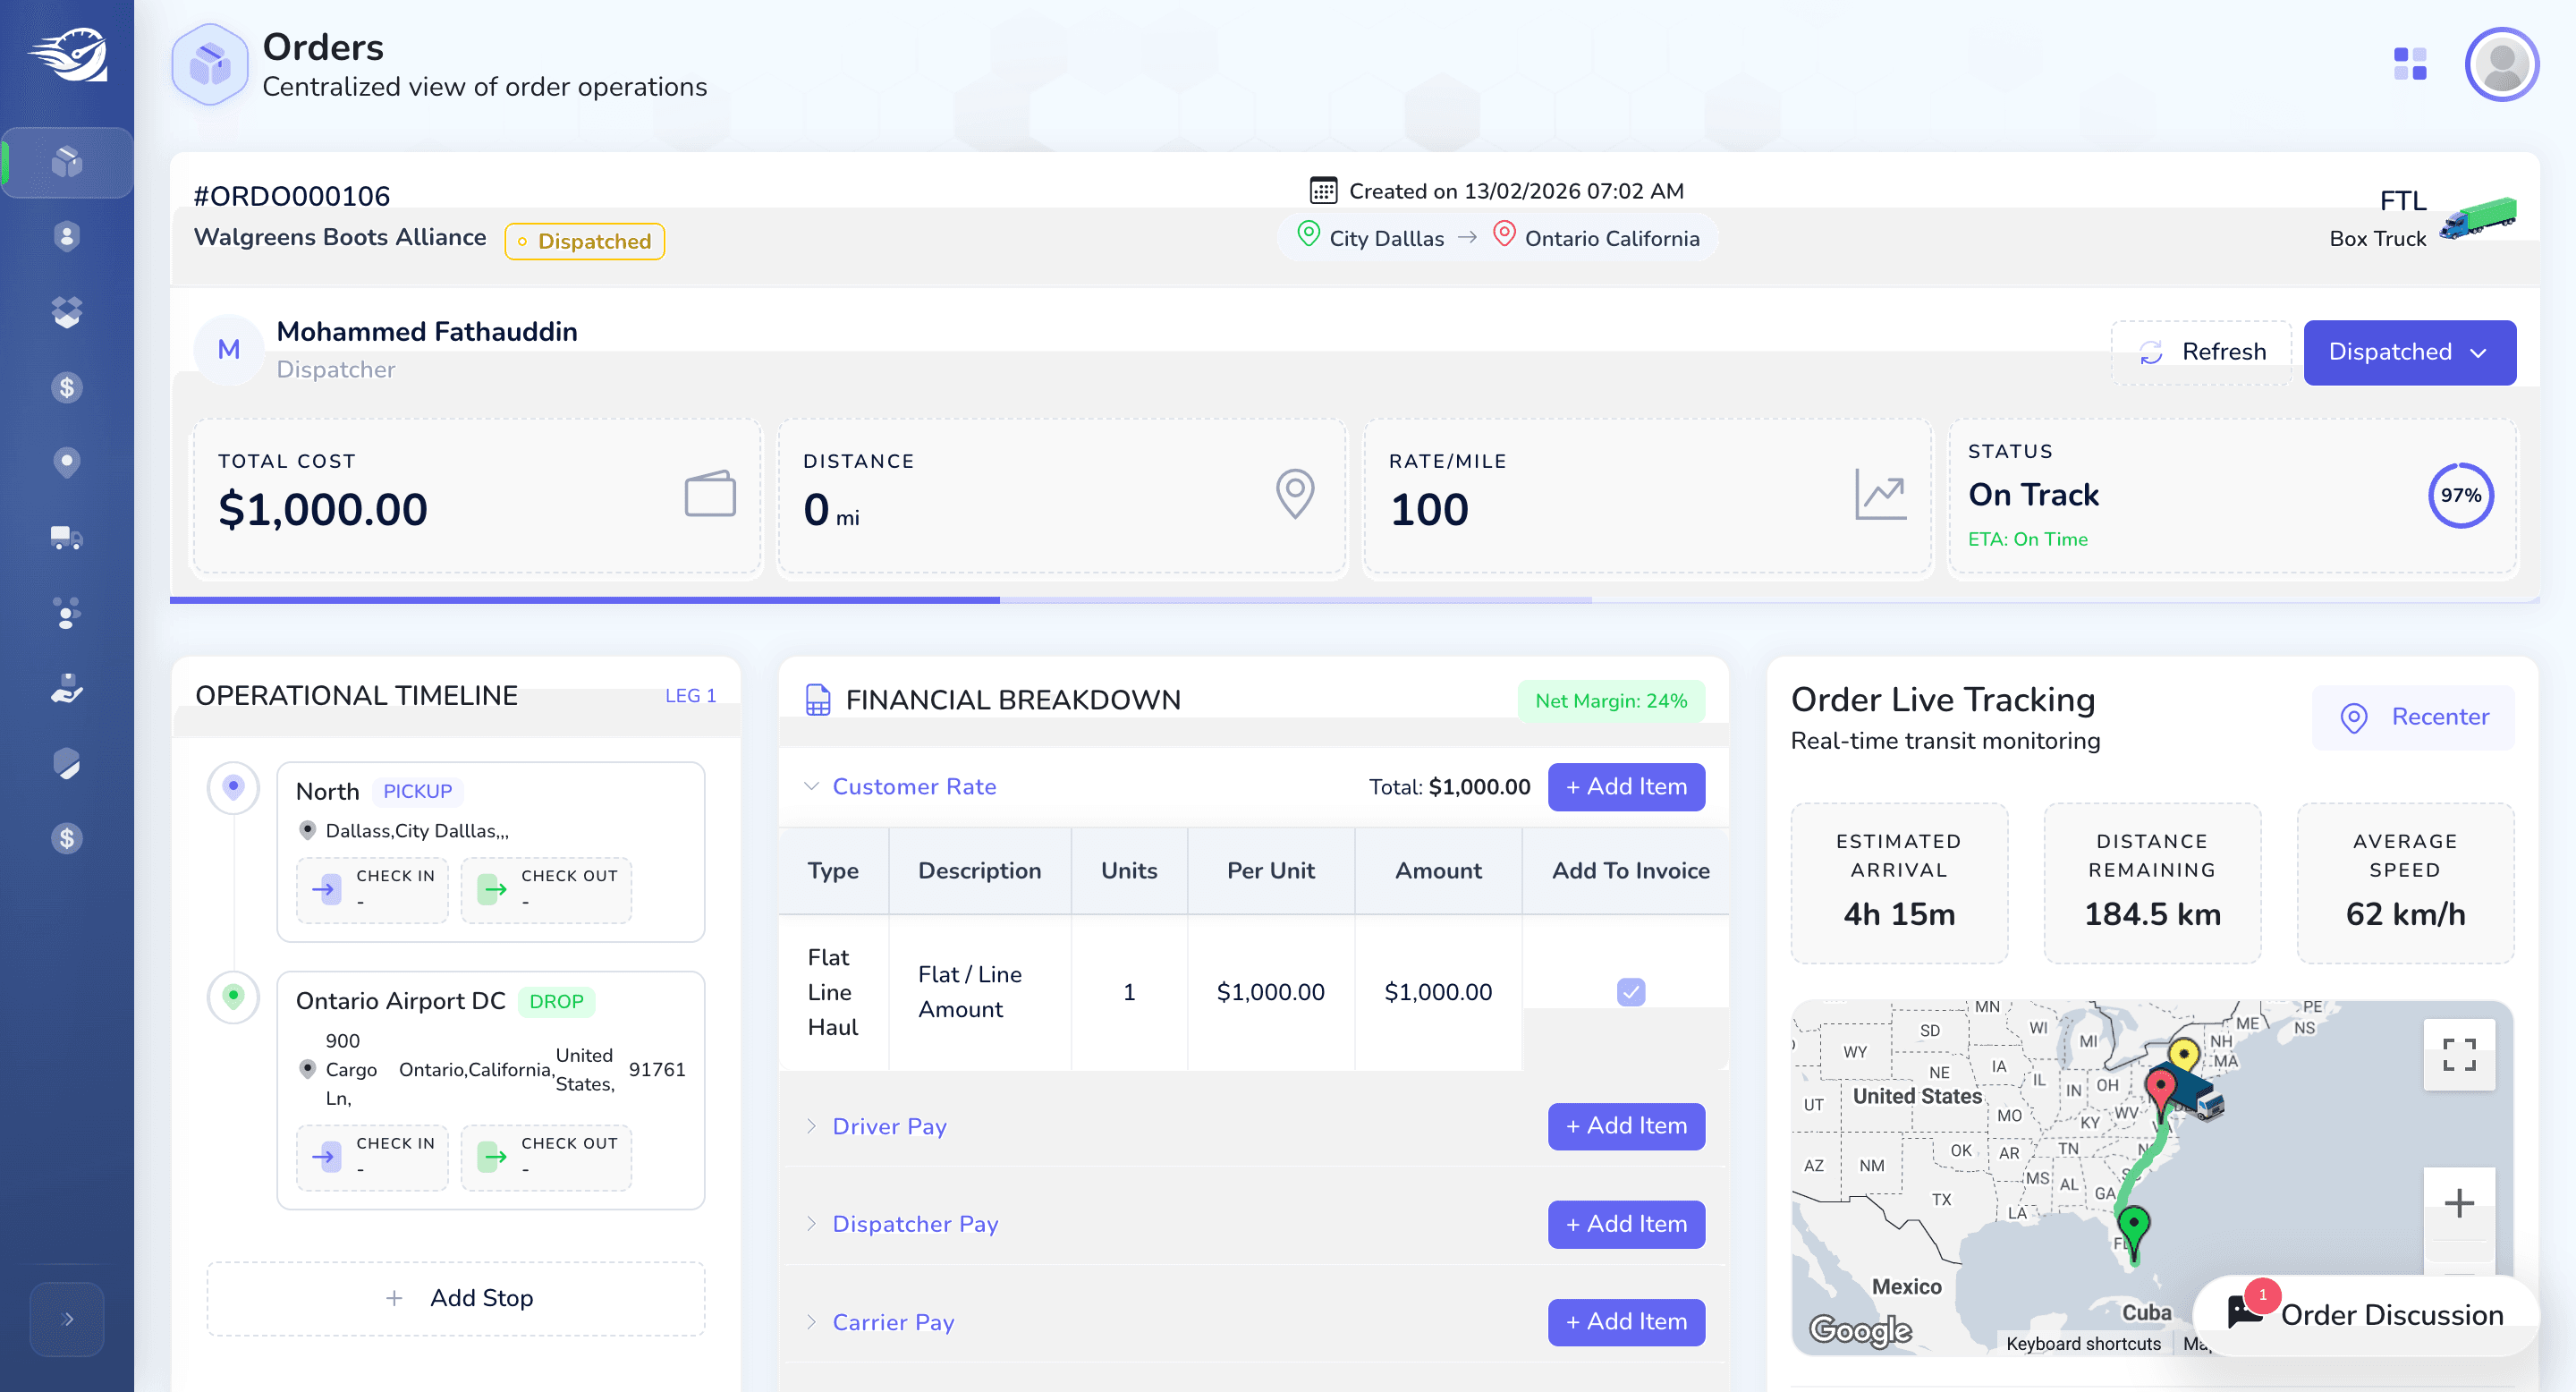Click the chart icon in Rate/Mile card
This screenshot has width=2576, height=1392.
[1880, 494]
